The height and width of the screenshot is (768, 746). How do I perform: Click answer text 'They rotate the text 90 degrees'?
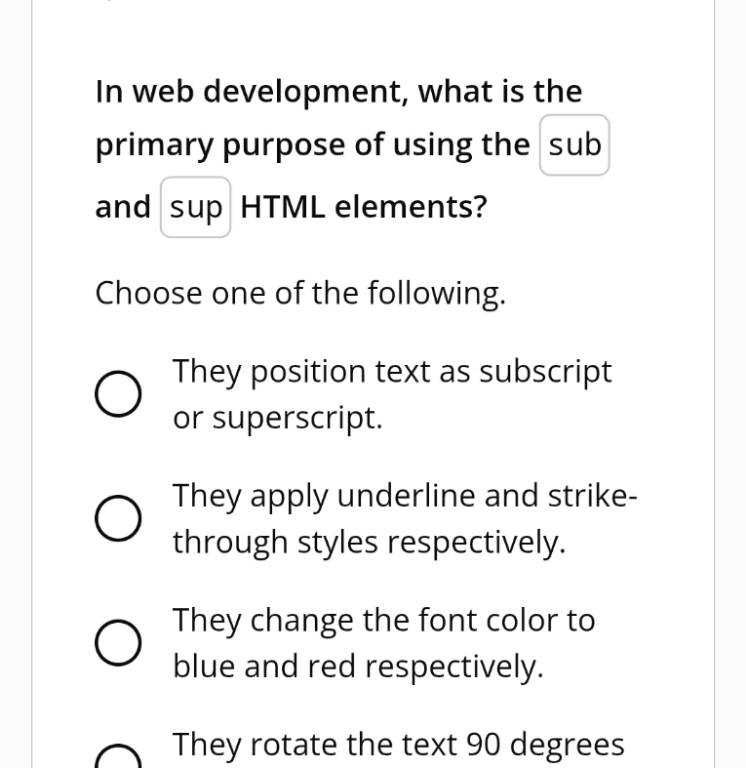pos(398,744)
